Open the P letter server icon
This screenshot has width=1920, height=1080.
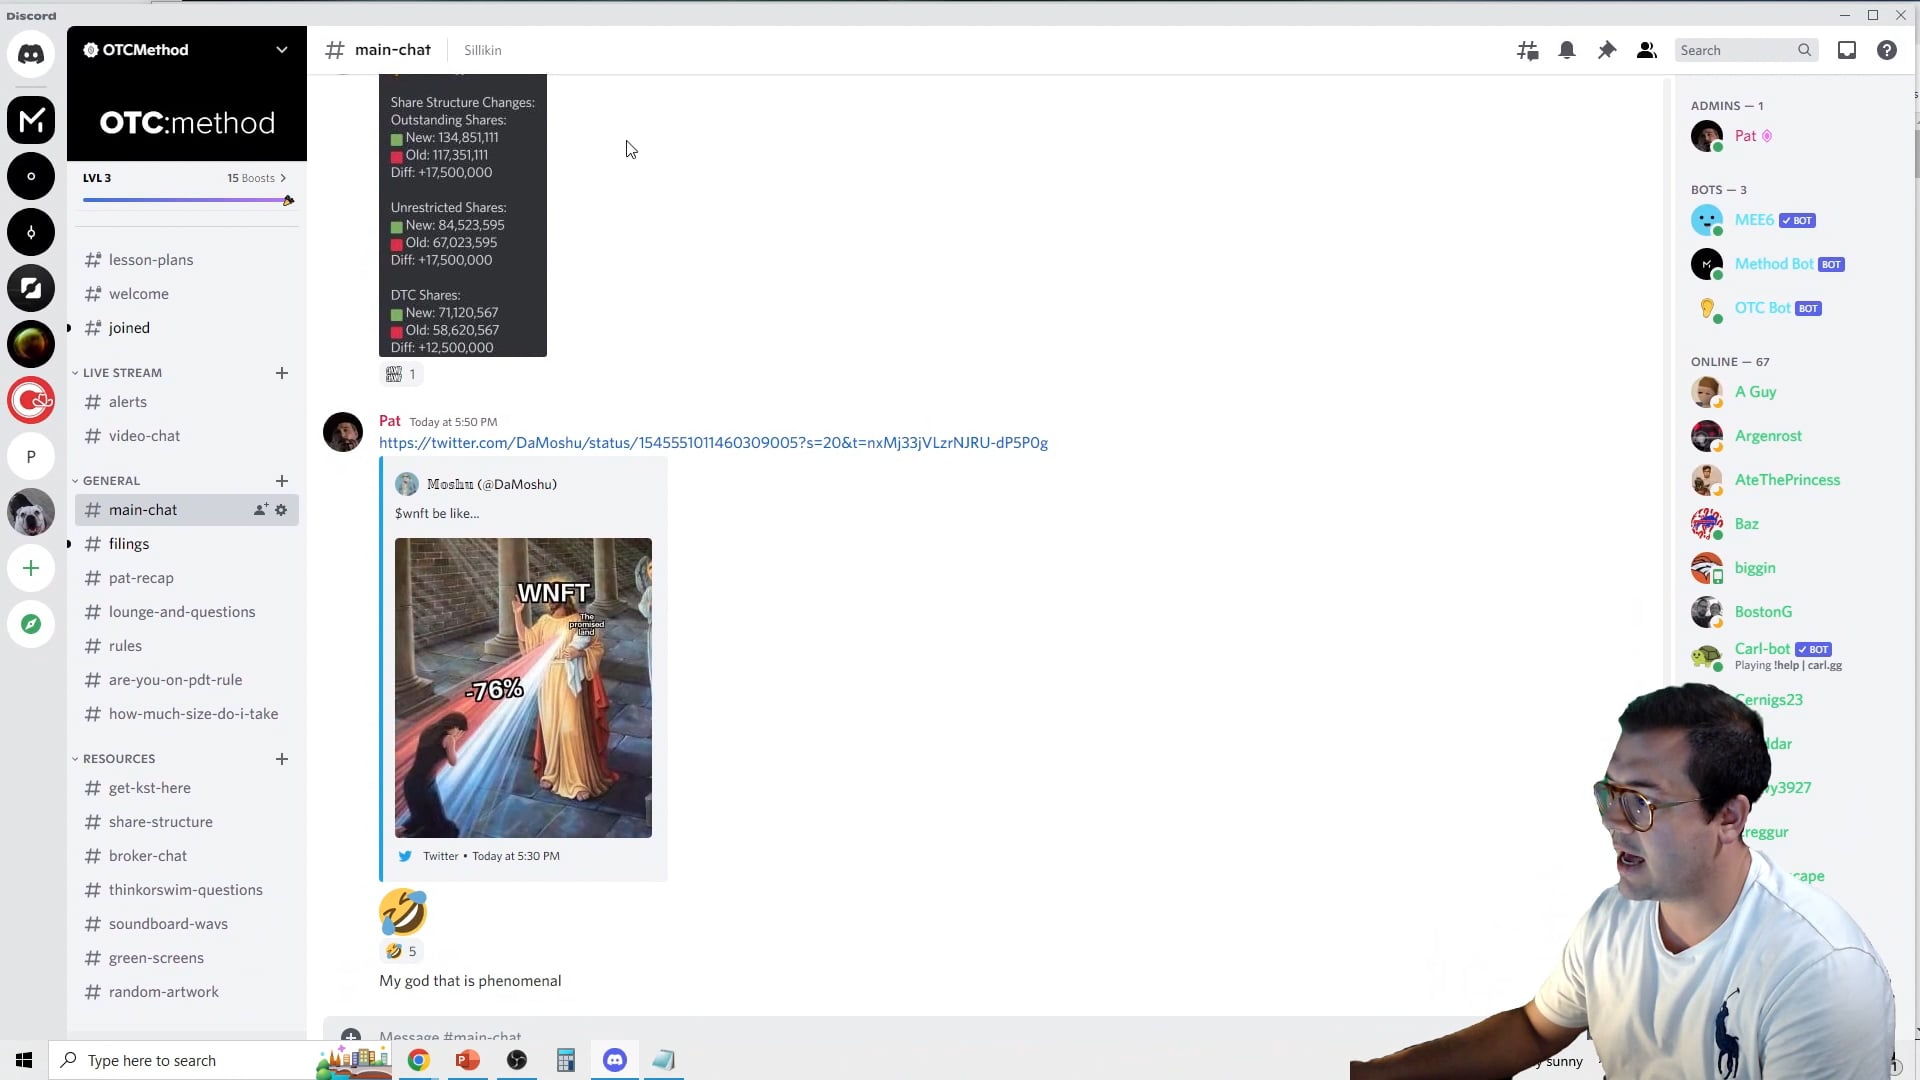coord(31,456)
